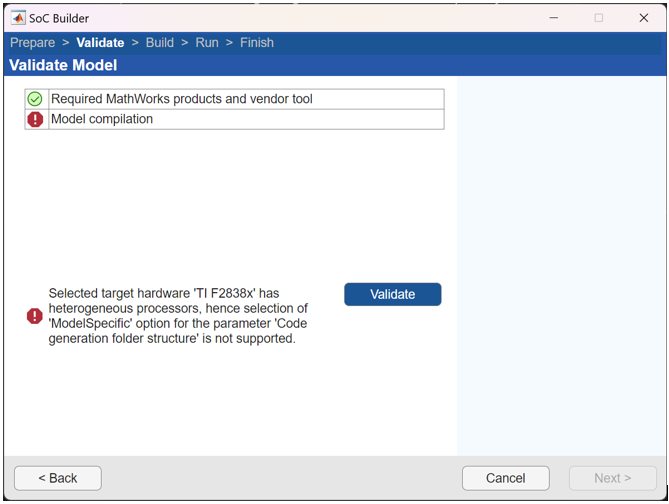
Task: Click the red error icon beside Model compilation
Action: (35, 119)
